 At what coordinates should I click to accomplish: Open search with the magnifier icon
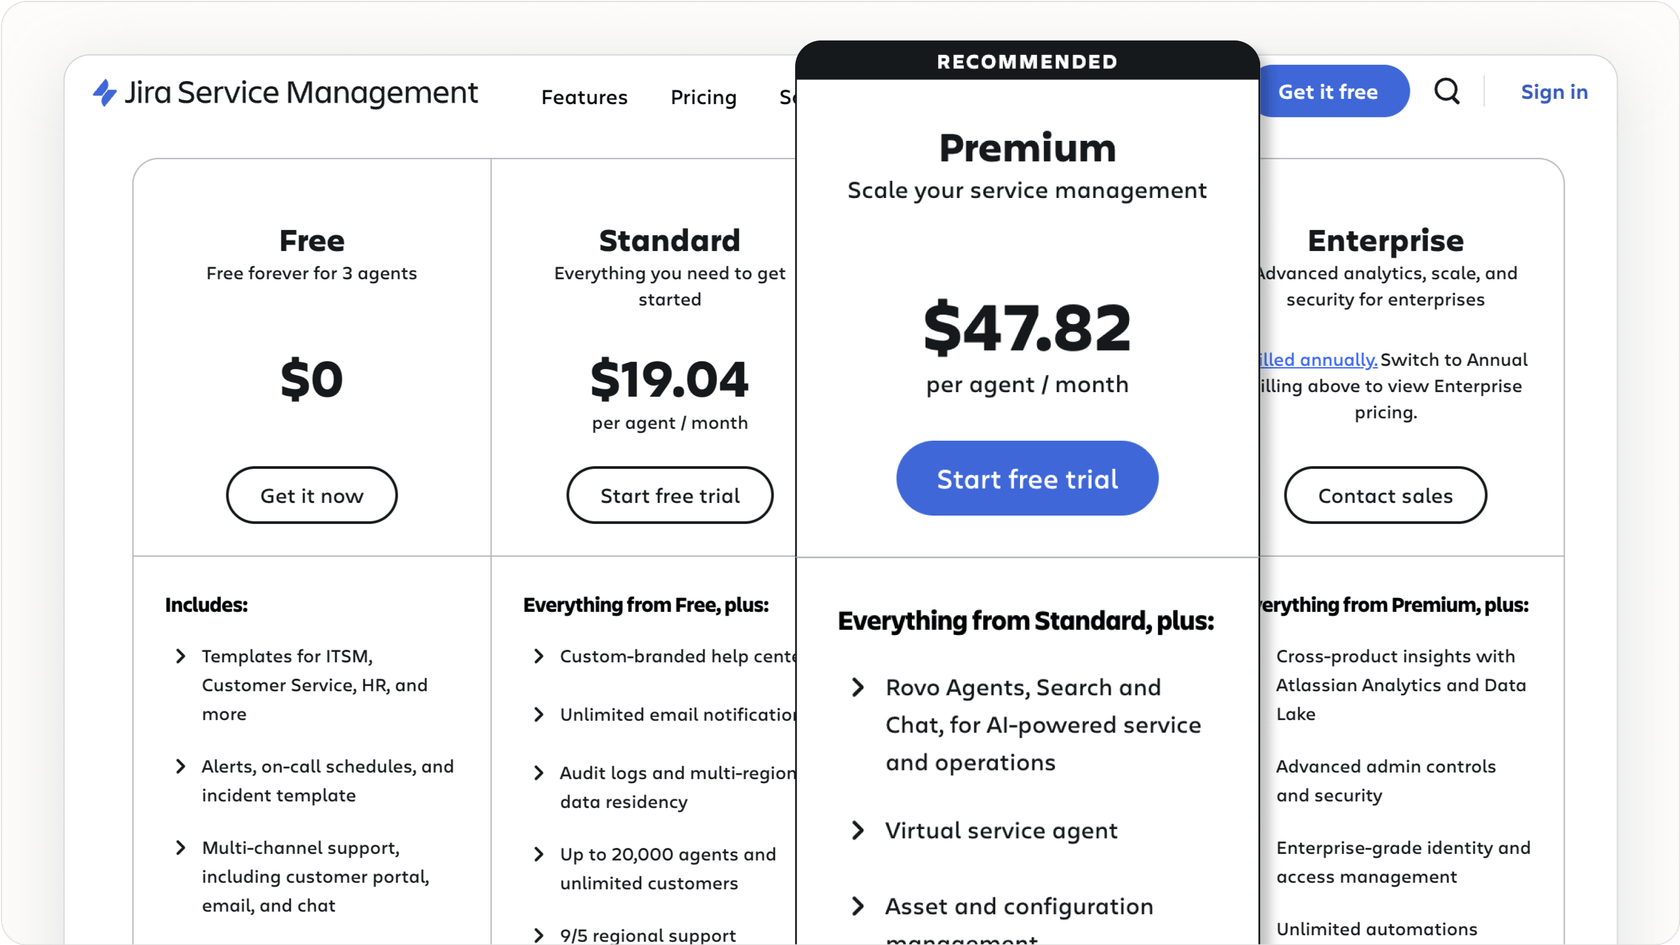pyautogui.click(x=1447, y=91)
